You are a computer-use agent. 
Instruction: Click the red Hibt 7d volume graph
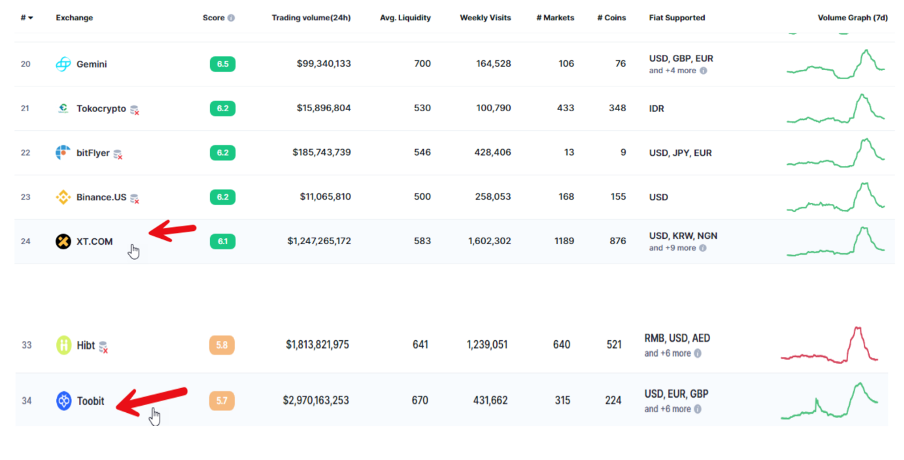point(829,345)
